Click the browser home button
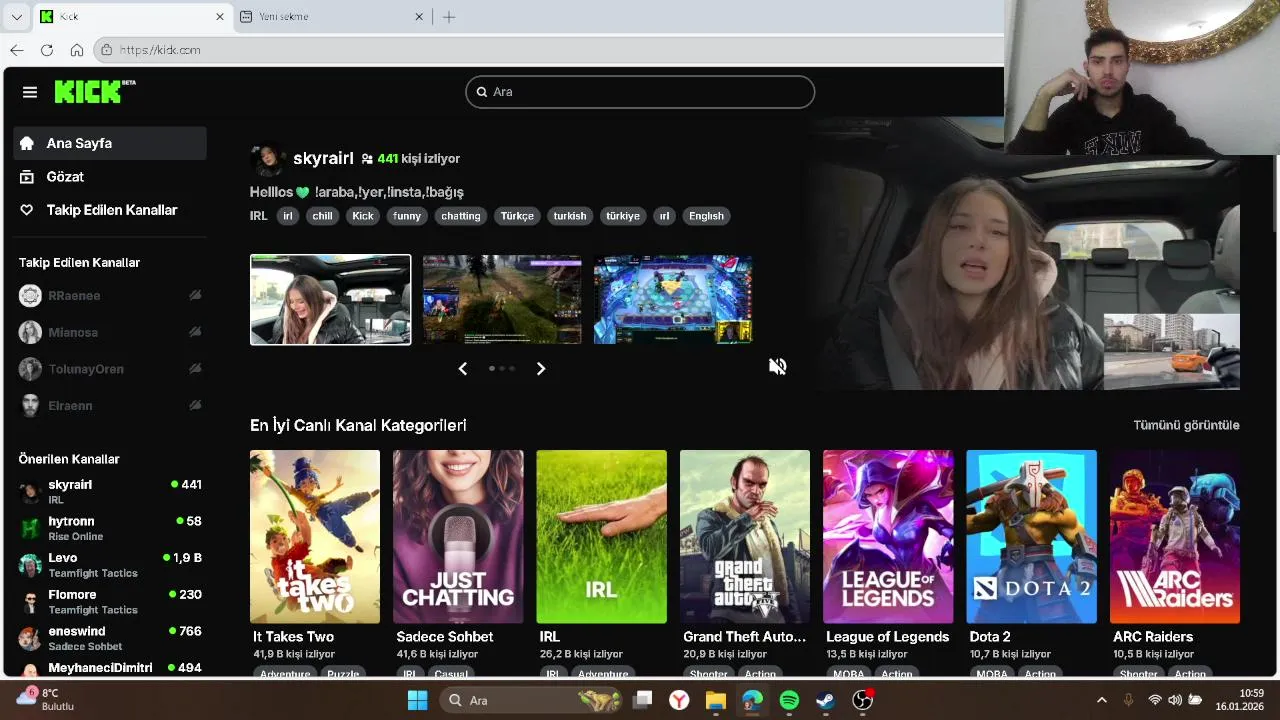This screenshot has height=720, width=1280. click(77, 50)
